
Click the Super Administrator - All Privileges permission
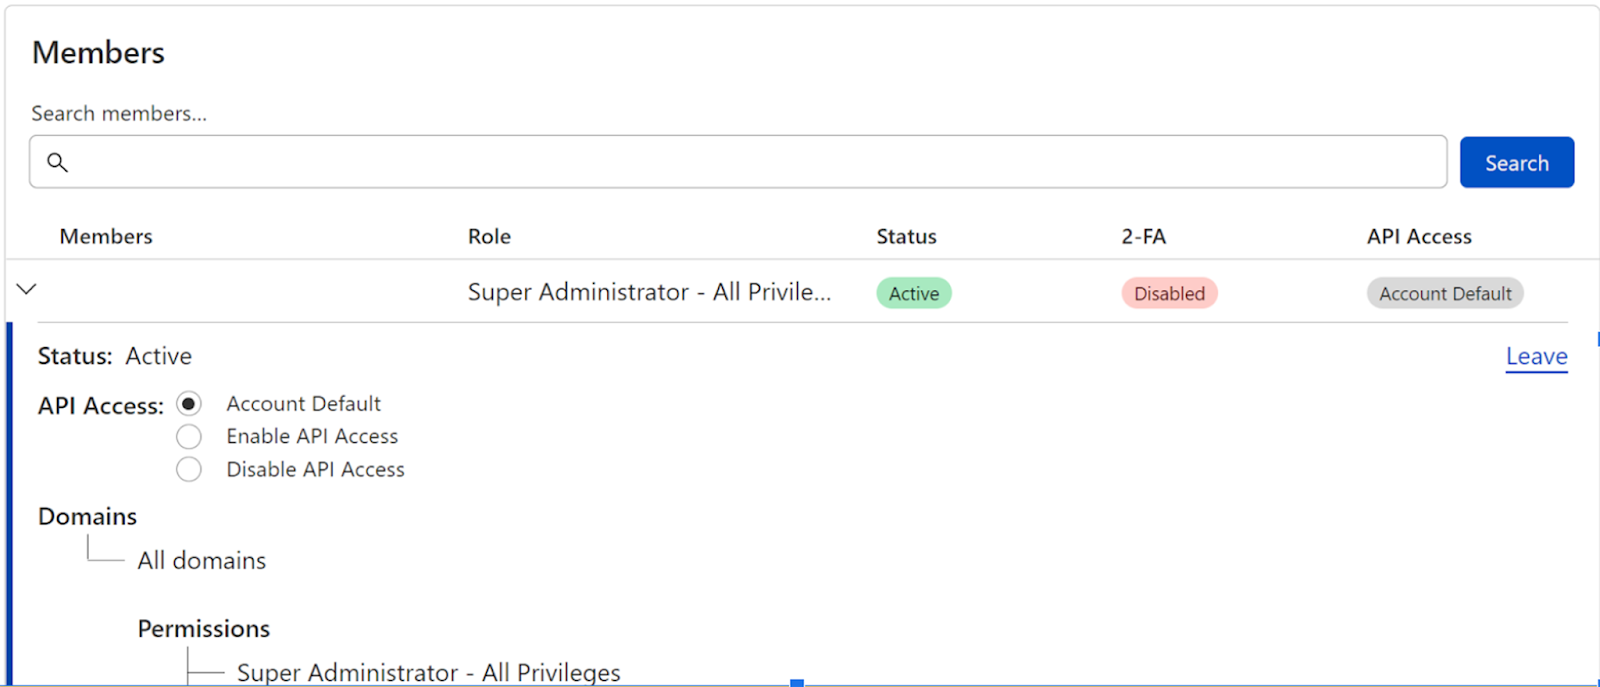[429, 673]
